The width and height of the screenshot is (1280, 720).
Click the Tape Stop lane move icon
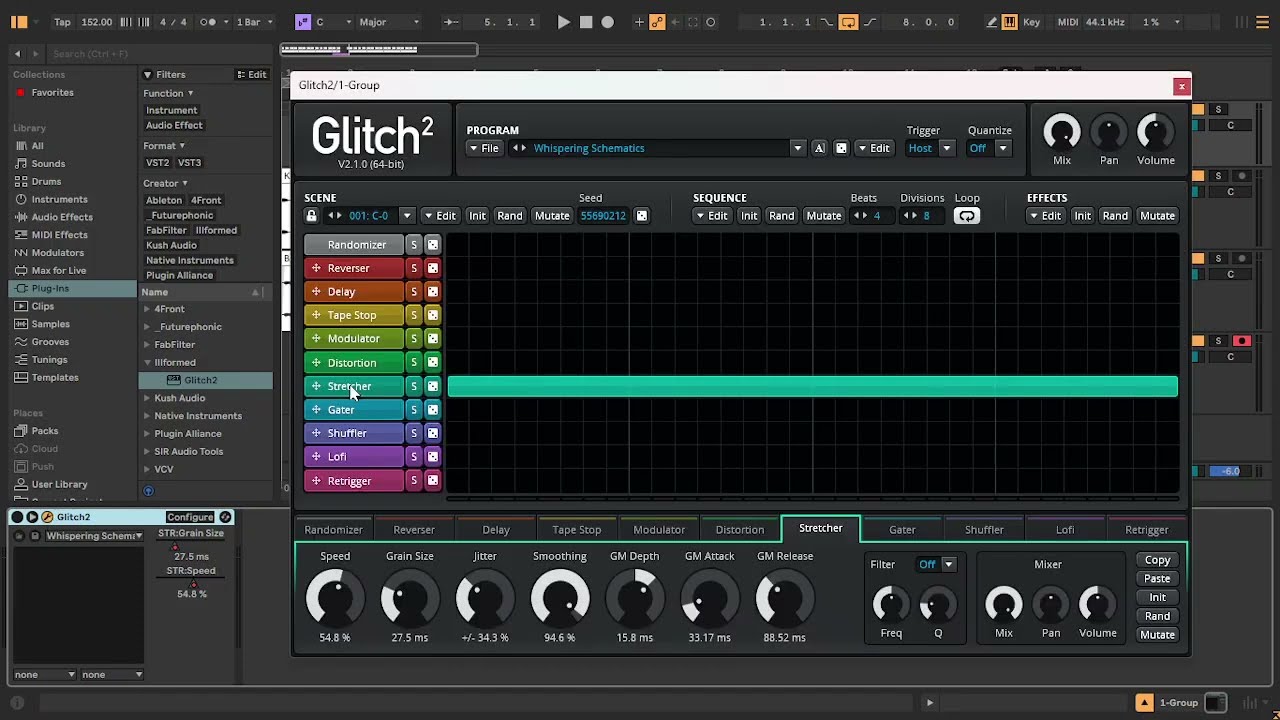[316, 315]
